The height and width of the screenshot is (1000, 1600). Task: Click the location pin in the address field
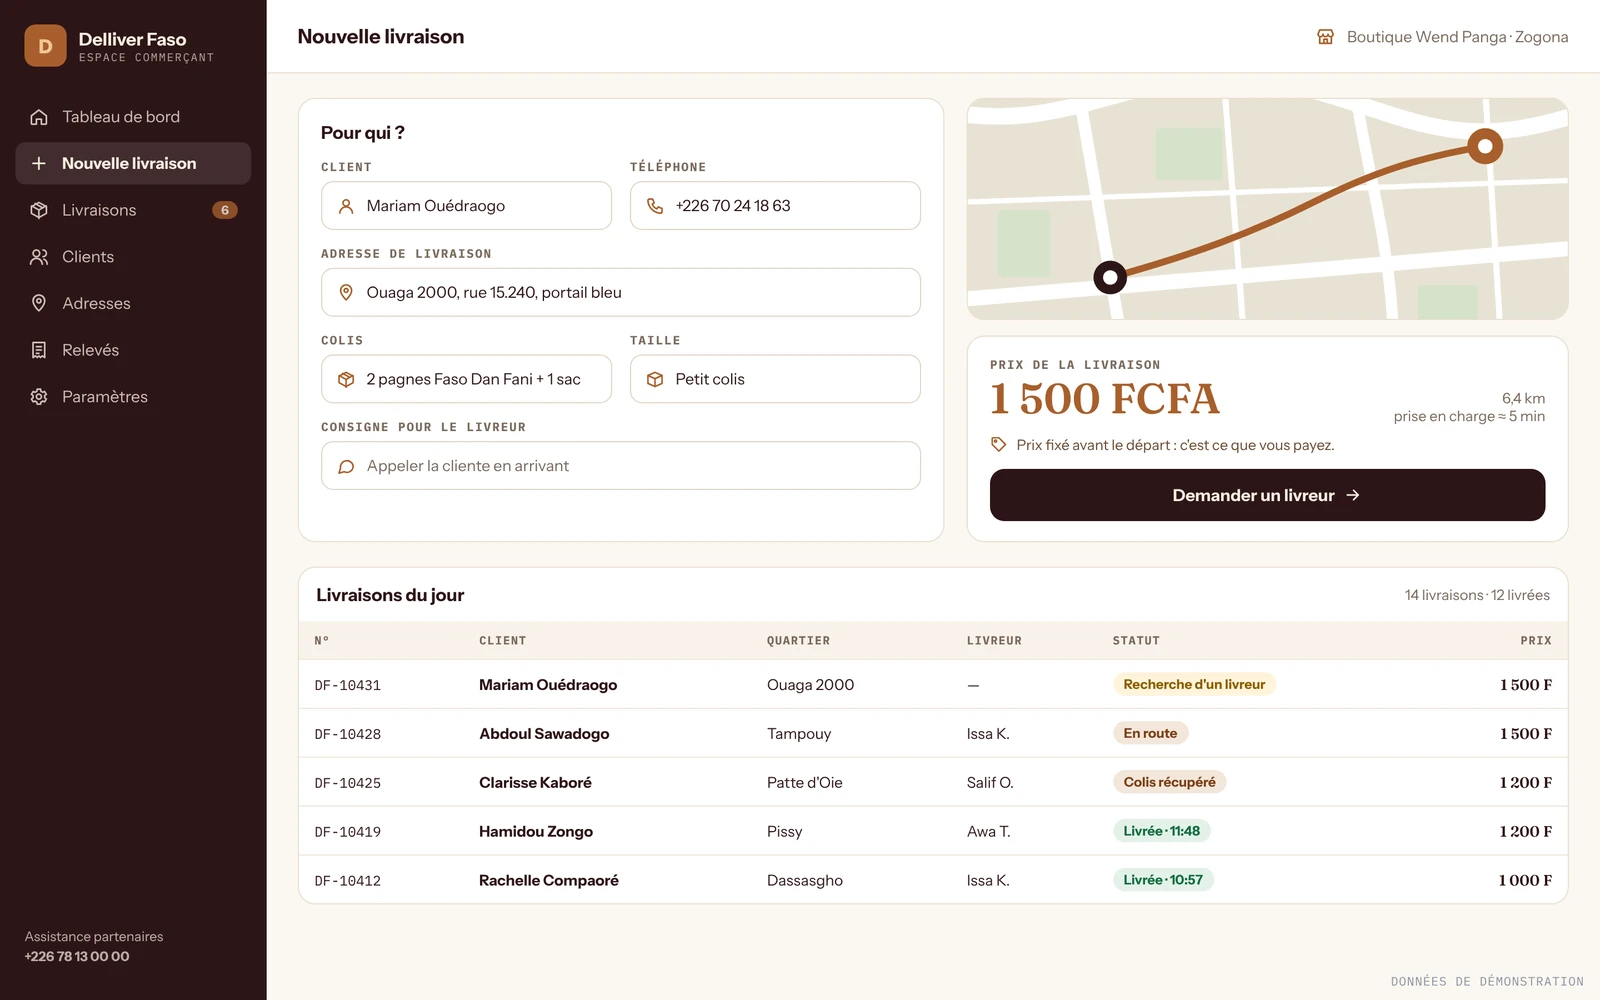pos(346,293)
